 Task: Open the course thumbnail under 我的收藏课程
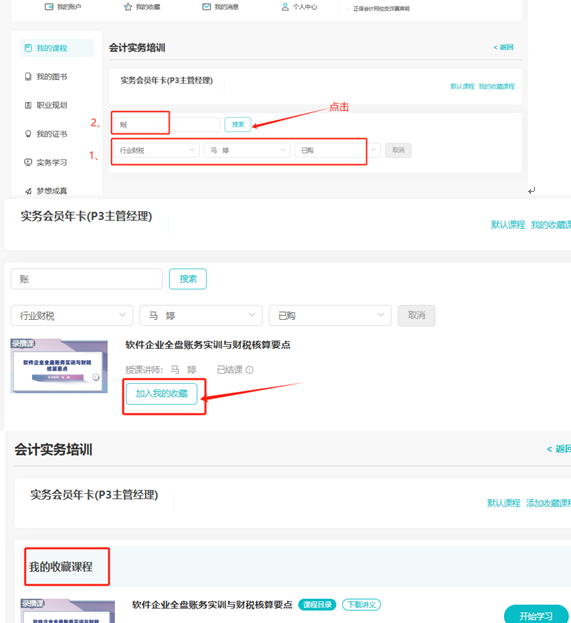coord(68,611)
